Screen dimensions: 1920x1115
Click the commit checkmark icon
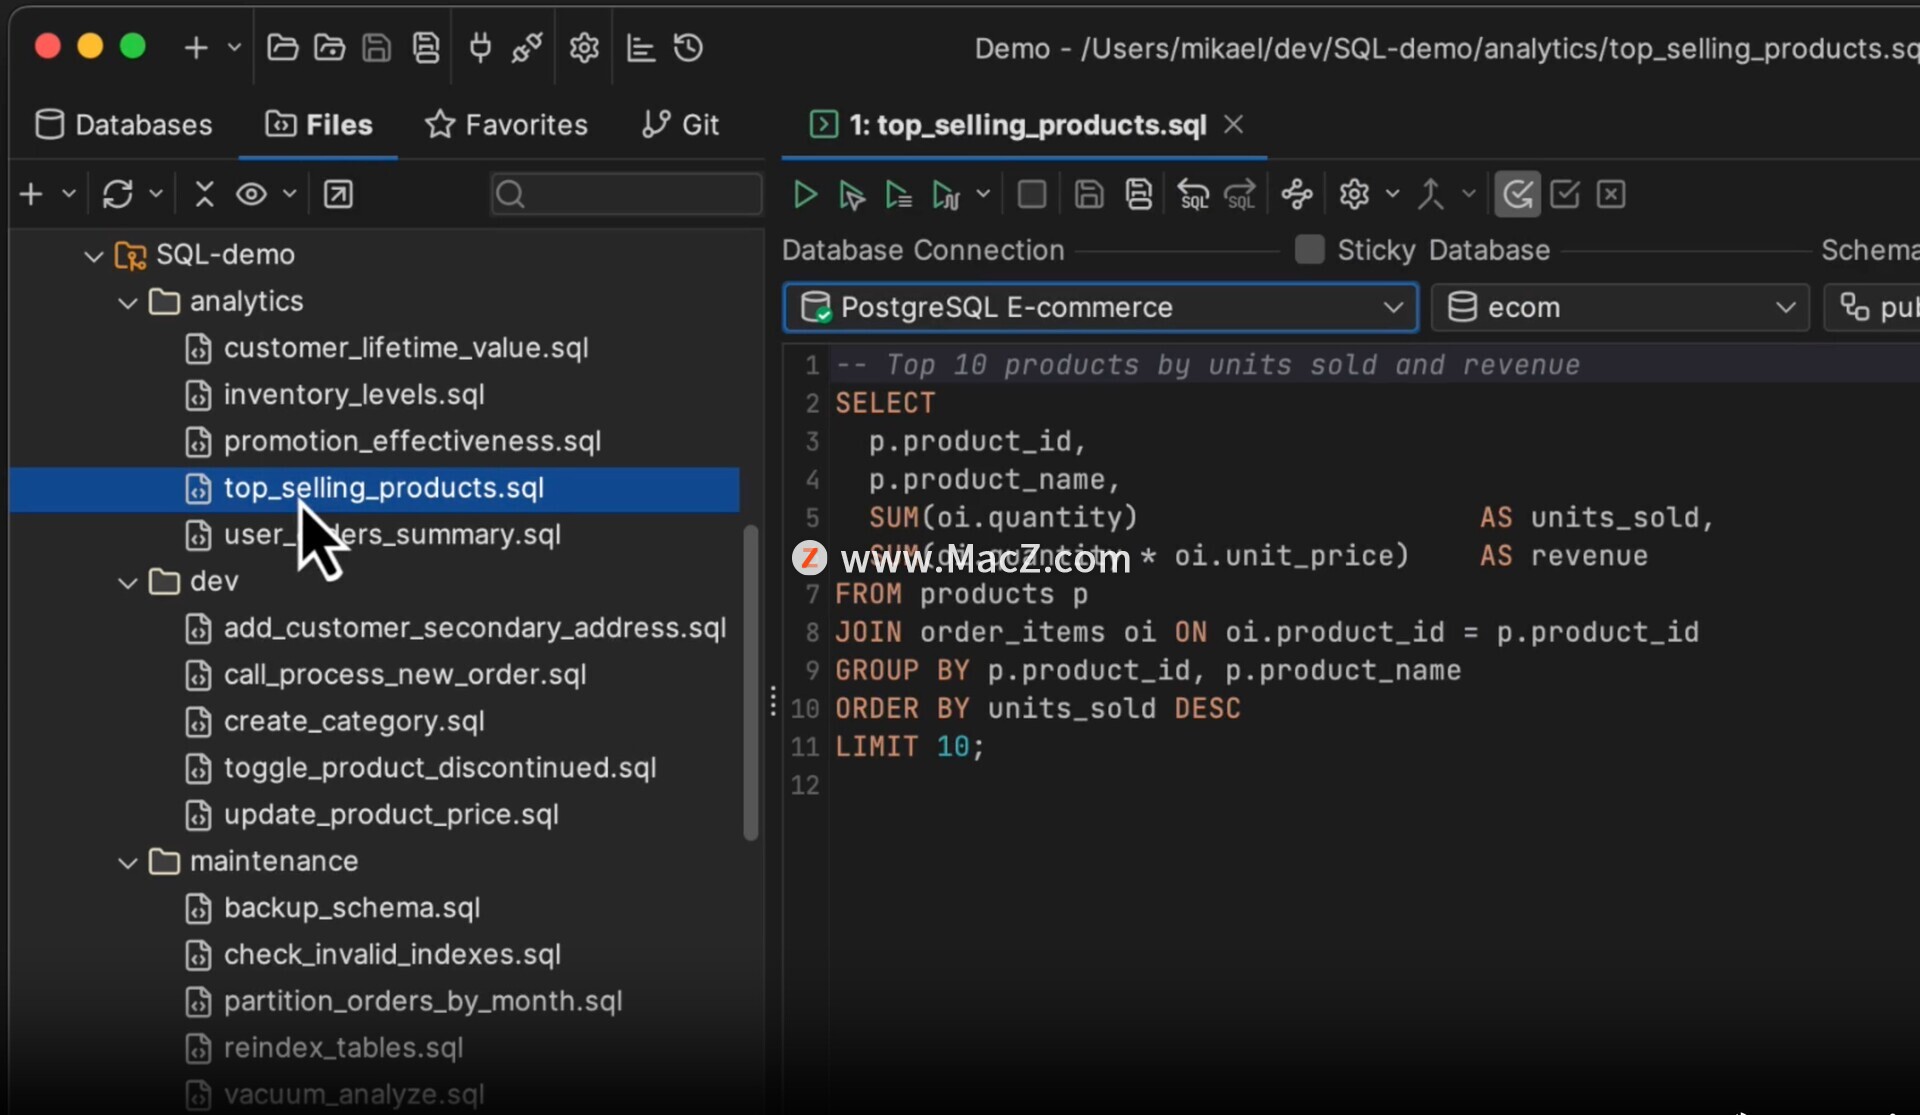tap(1565, 194)
